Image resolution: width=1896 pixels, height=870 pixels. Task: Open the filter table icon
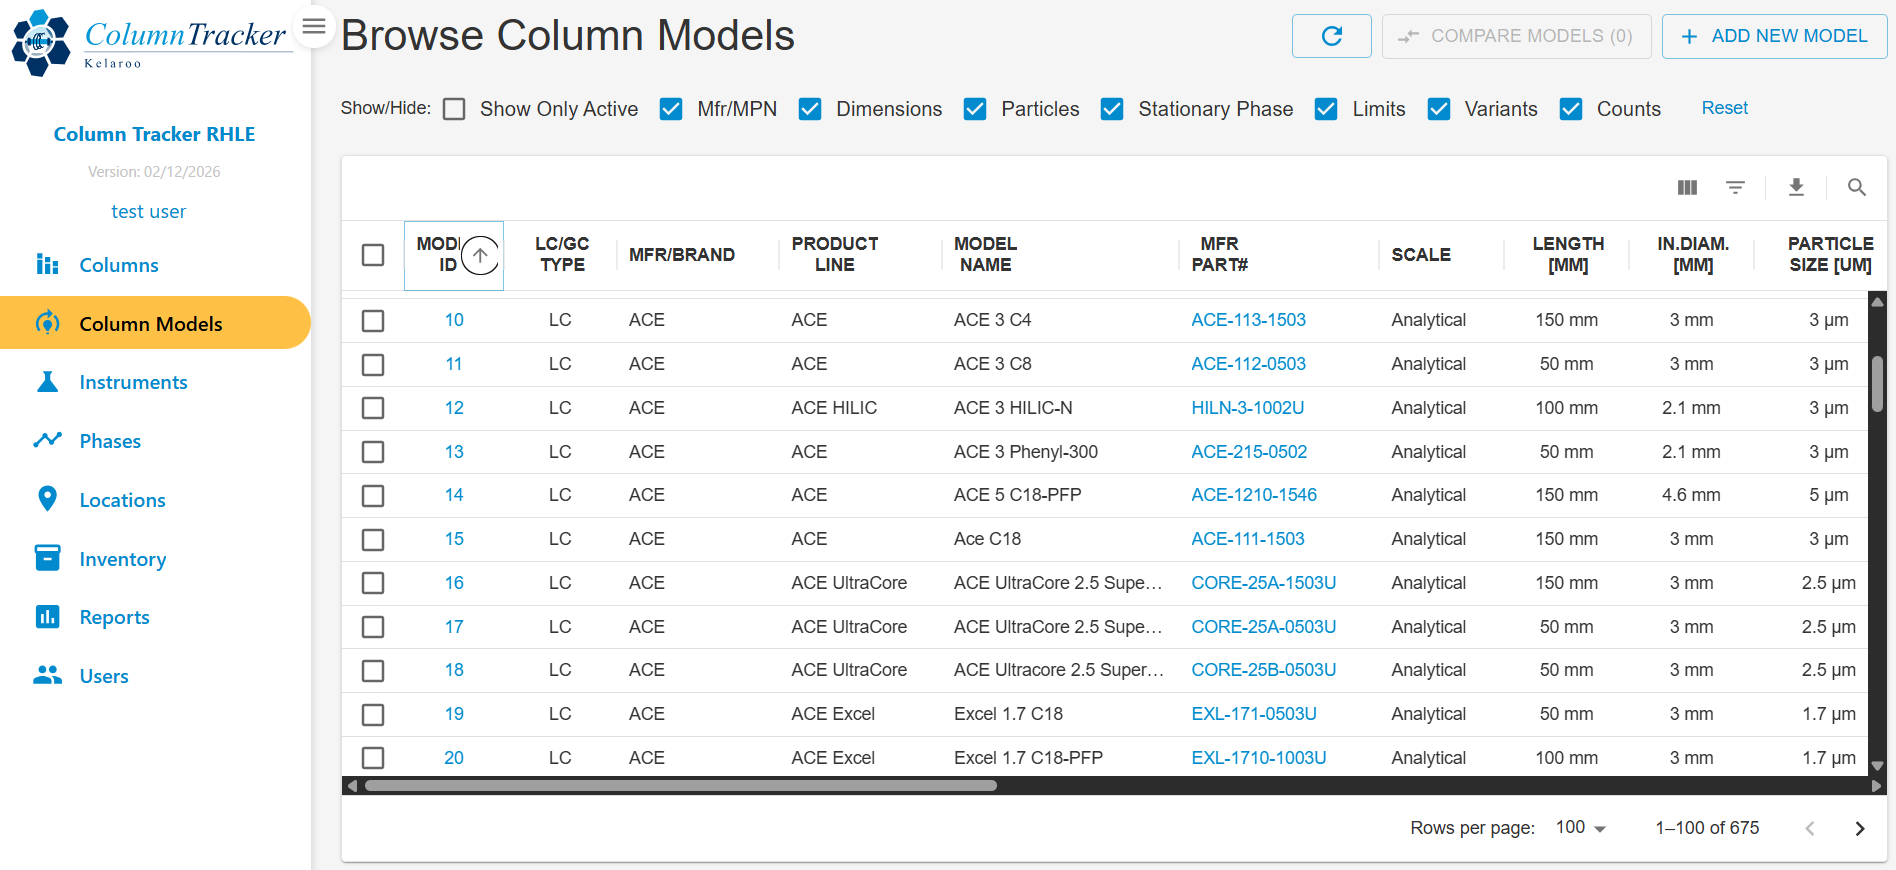1735,187
